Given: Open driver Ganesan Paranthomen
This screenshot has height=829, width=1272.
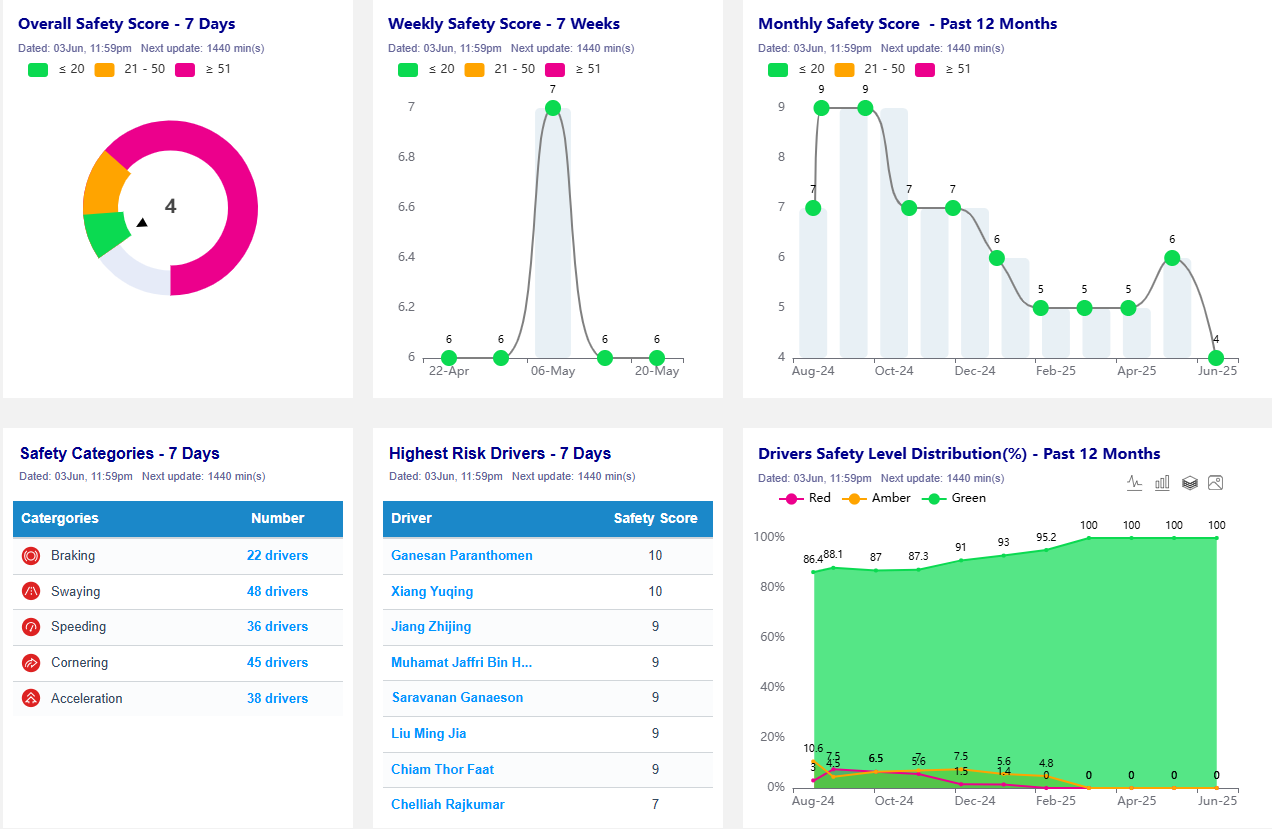Looking at the screenshot, I should 461,556.
